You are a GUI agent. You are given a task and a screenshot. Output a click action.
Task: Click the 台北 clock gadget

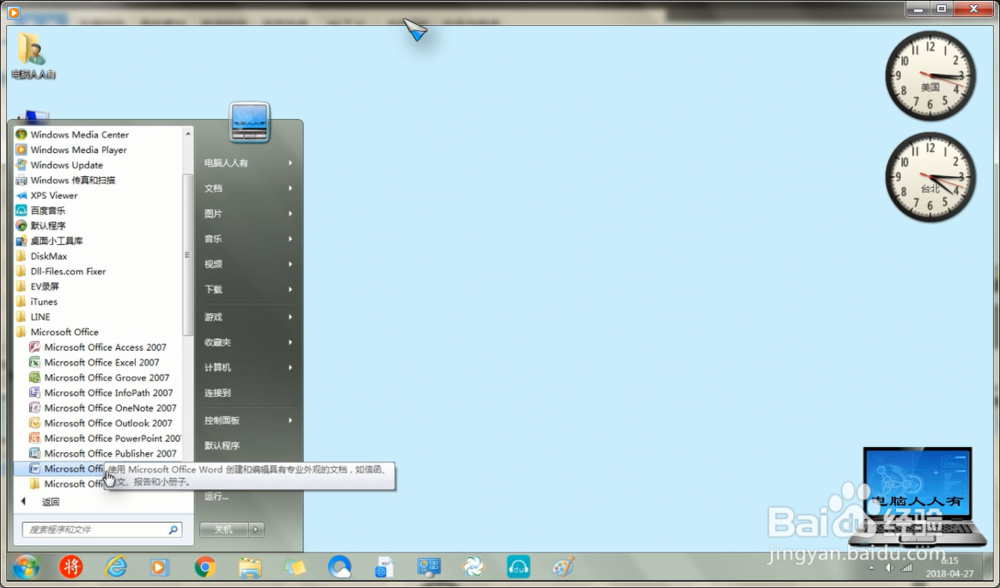[x=930, y=177]
